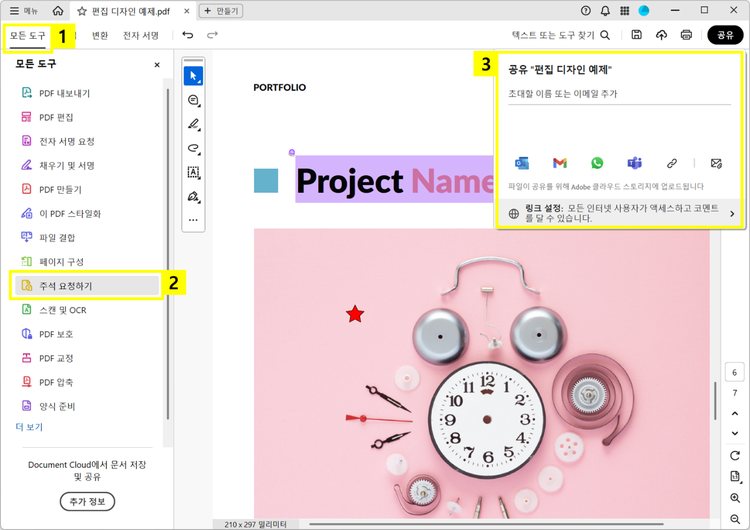Switch to the 변환 tab
The width and height of the screenshot is (750, 530).
100,35
